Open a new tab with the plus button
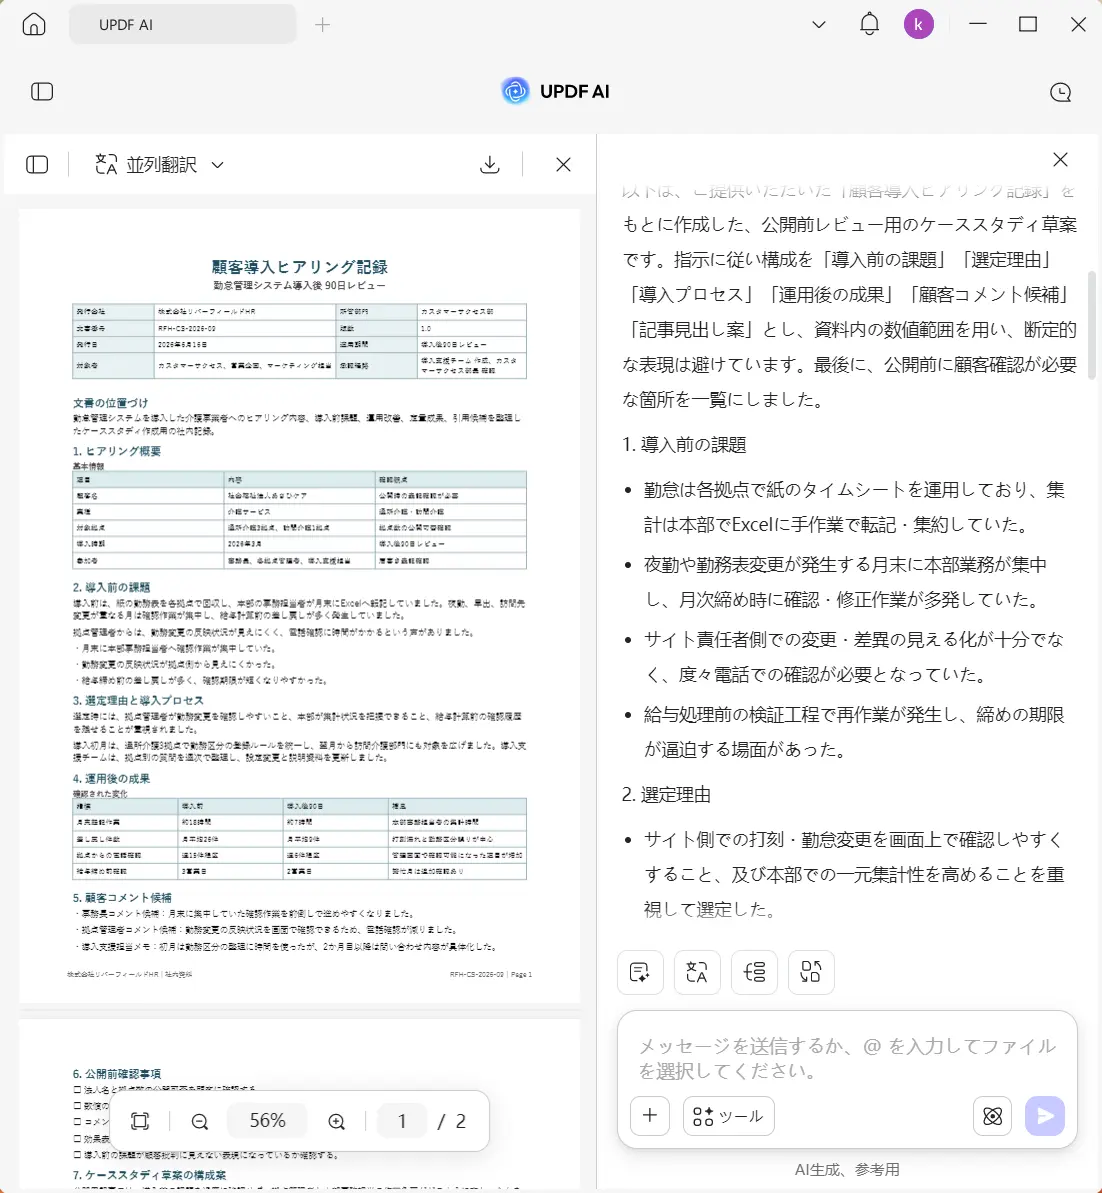Image resolution: width=1102 pixels, height=1193 pixels. click(x=322, y=25)
